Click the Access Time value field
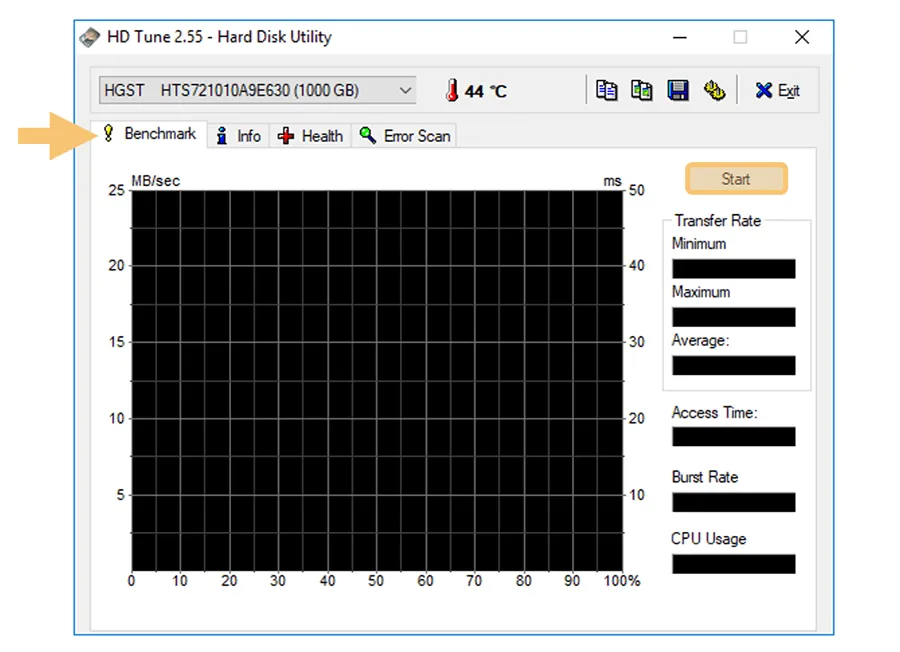 point(734,436)
